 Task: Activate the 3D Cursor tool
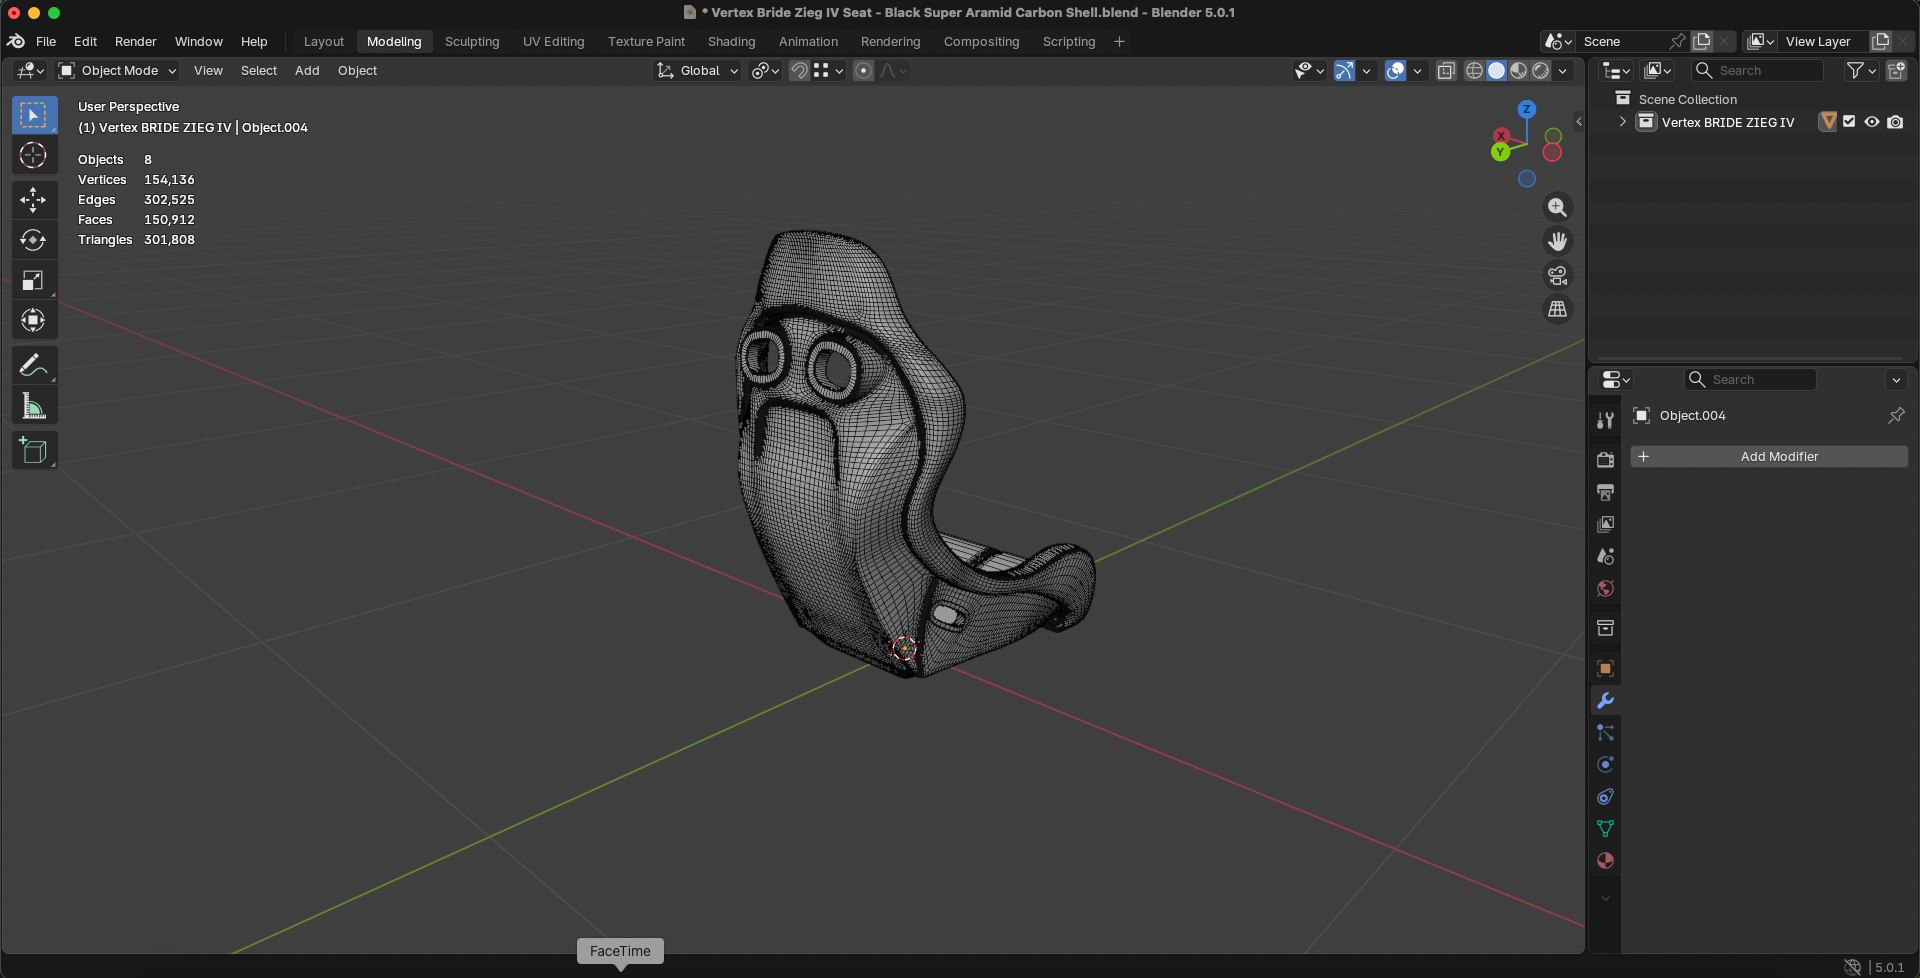[33, 155]
